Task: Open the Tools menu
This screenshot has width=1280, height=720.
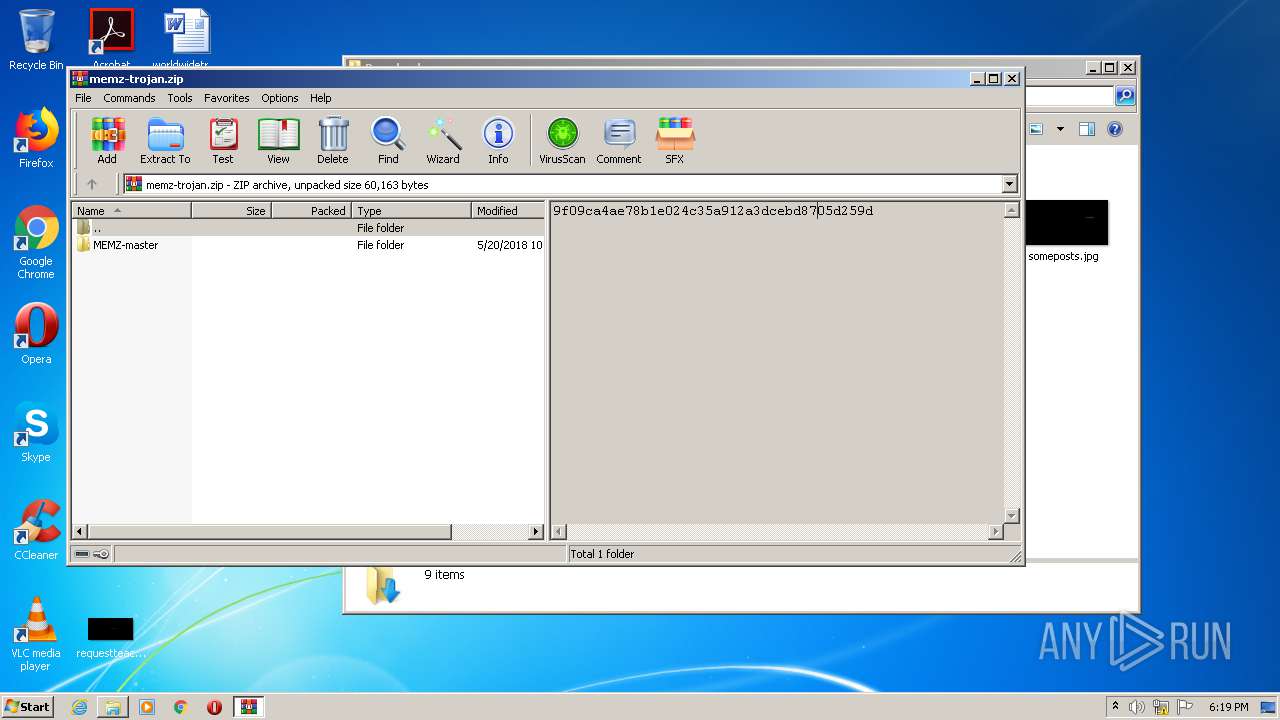Action: 180,98
